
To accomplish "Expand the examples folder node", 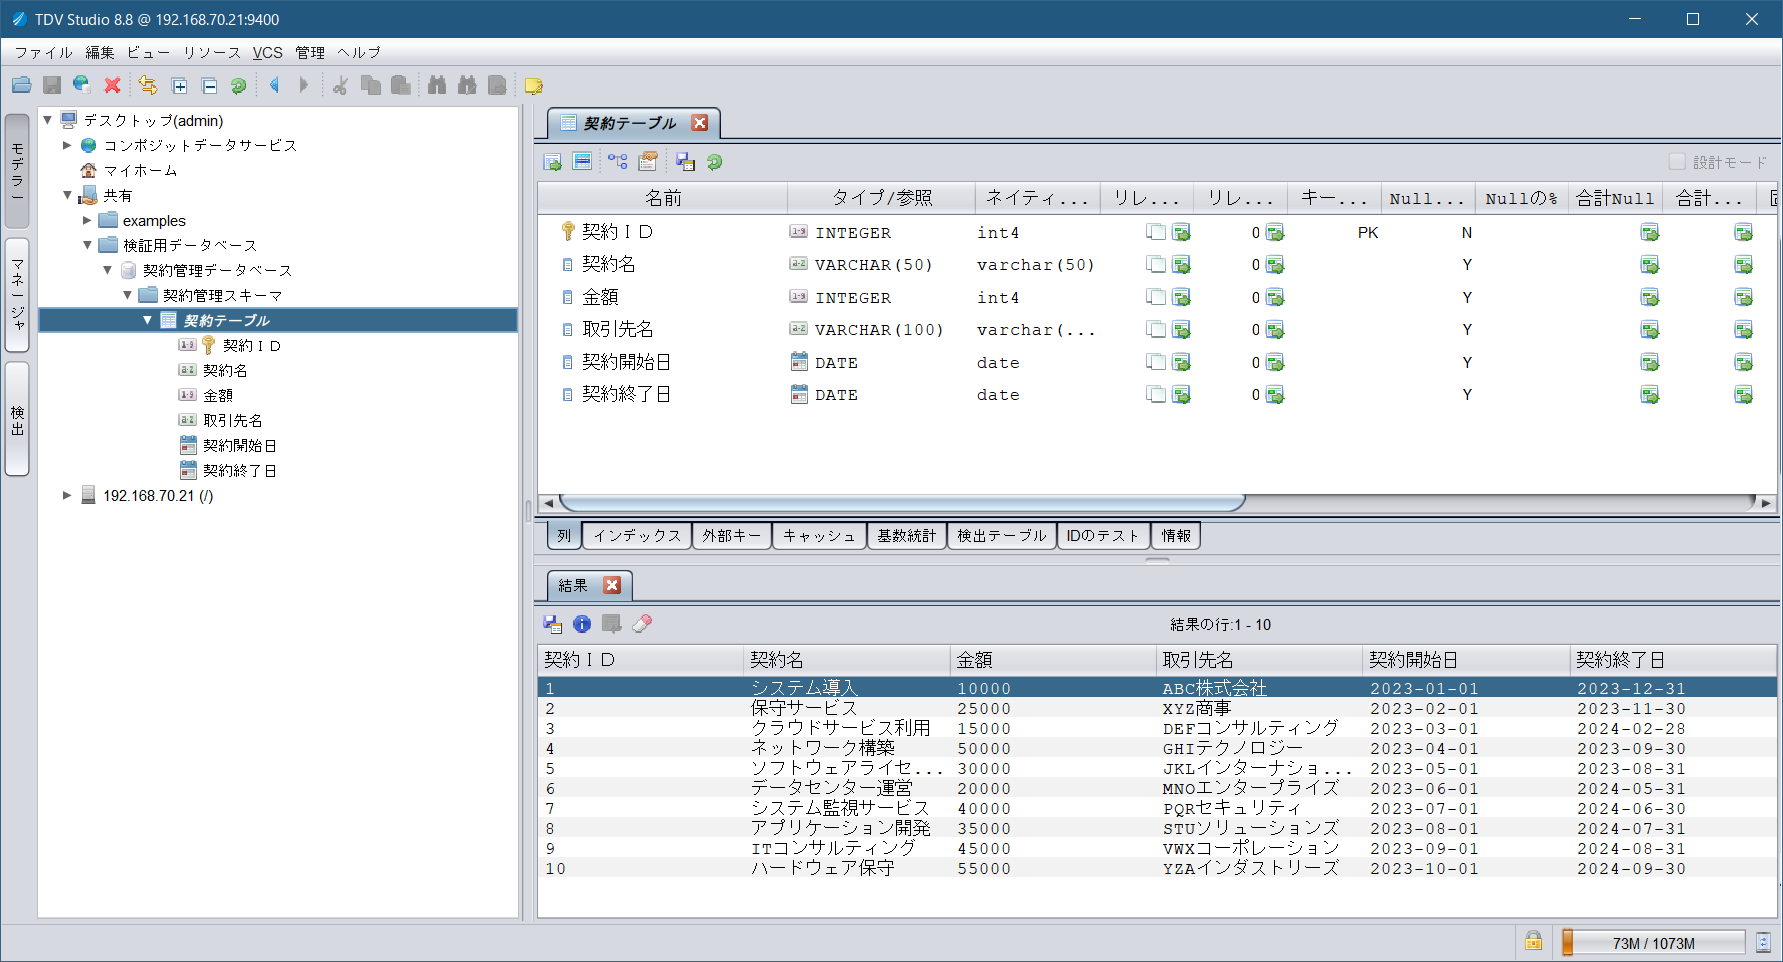I will (x=87, y=220).
